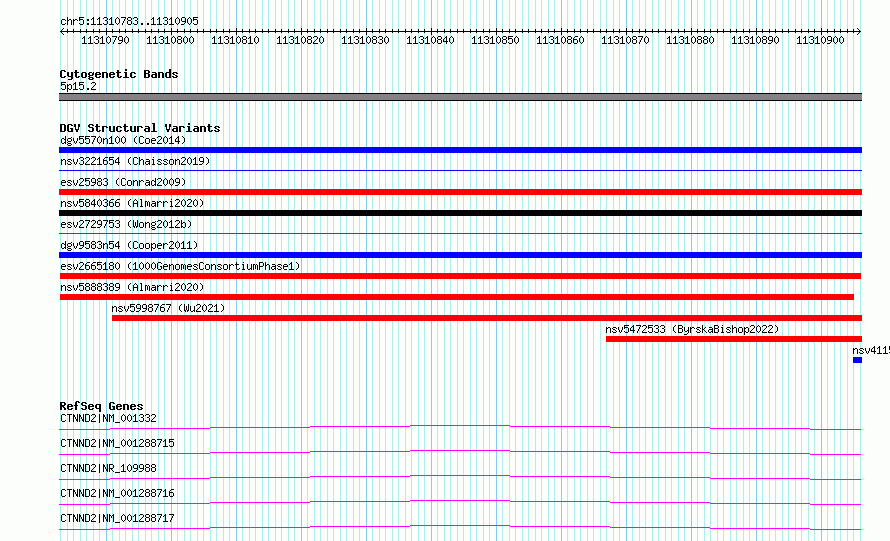This screenshot has width=890, height=541.
Task: Click the 5p15.2 band name text
Action: (x=78, y=86)
